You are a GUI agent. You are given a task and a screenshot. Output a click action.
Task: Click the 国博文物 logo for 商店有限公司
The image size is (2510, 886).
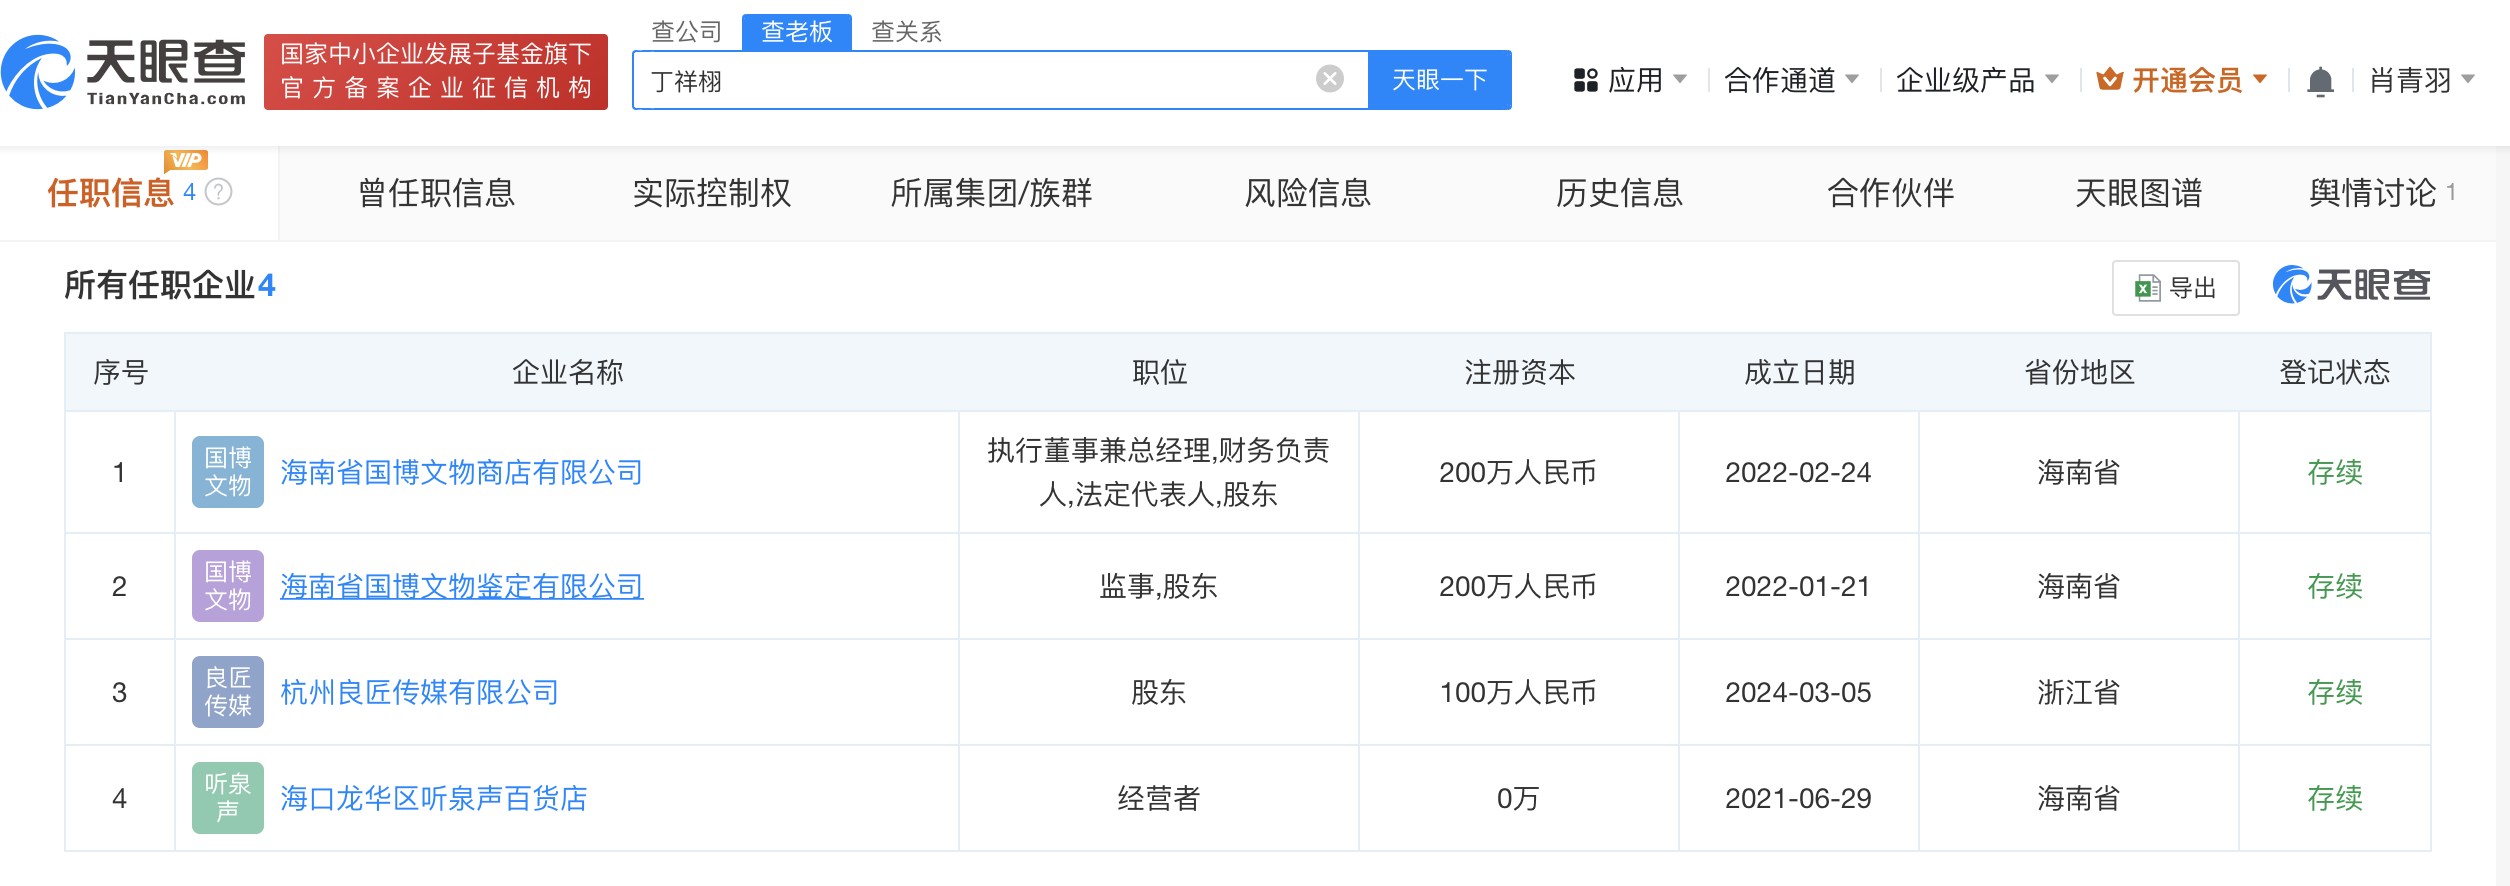[228, 472]
